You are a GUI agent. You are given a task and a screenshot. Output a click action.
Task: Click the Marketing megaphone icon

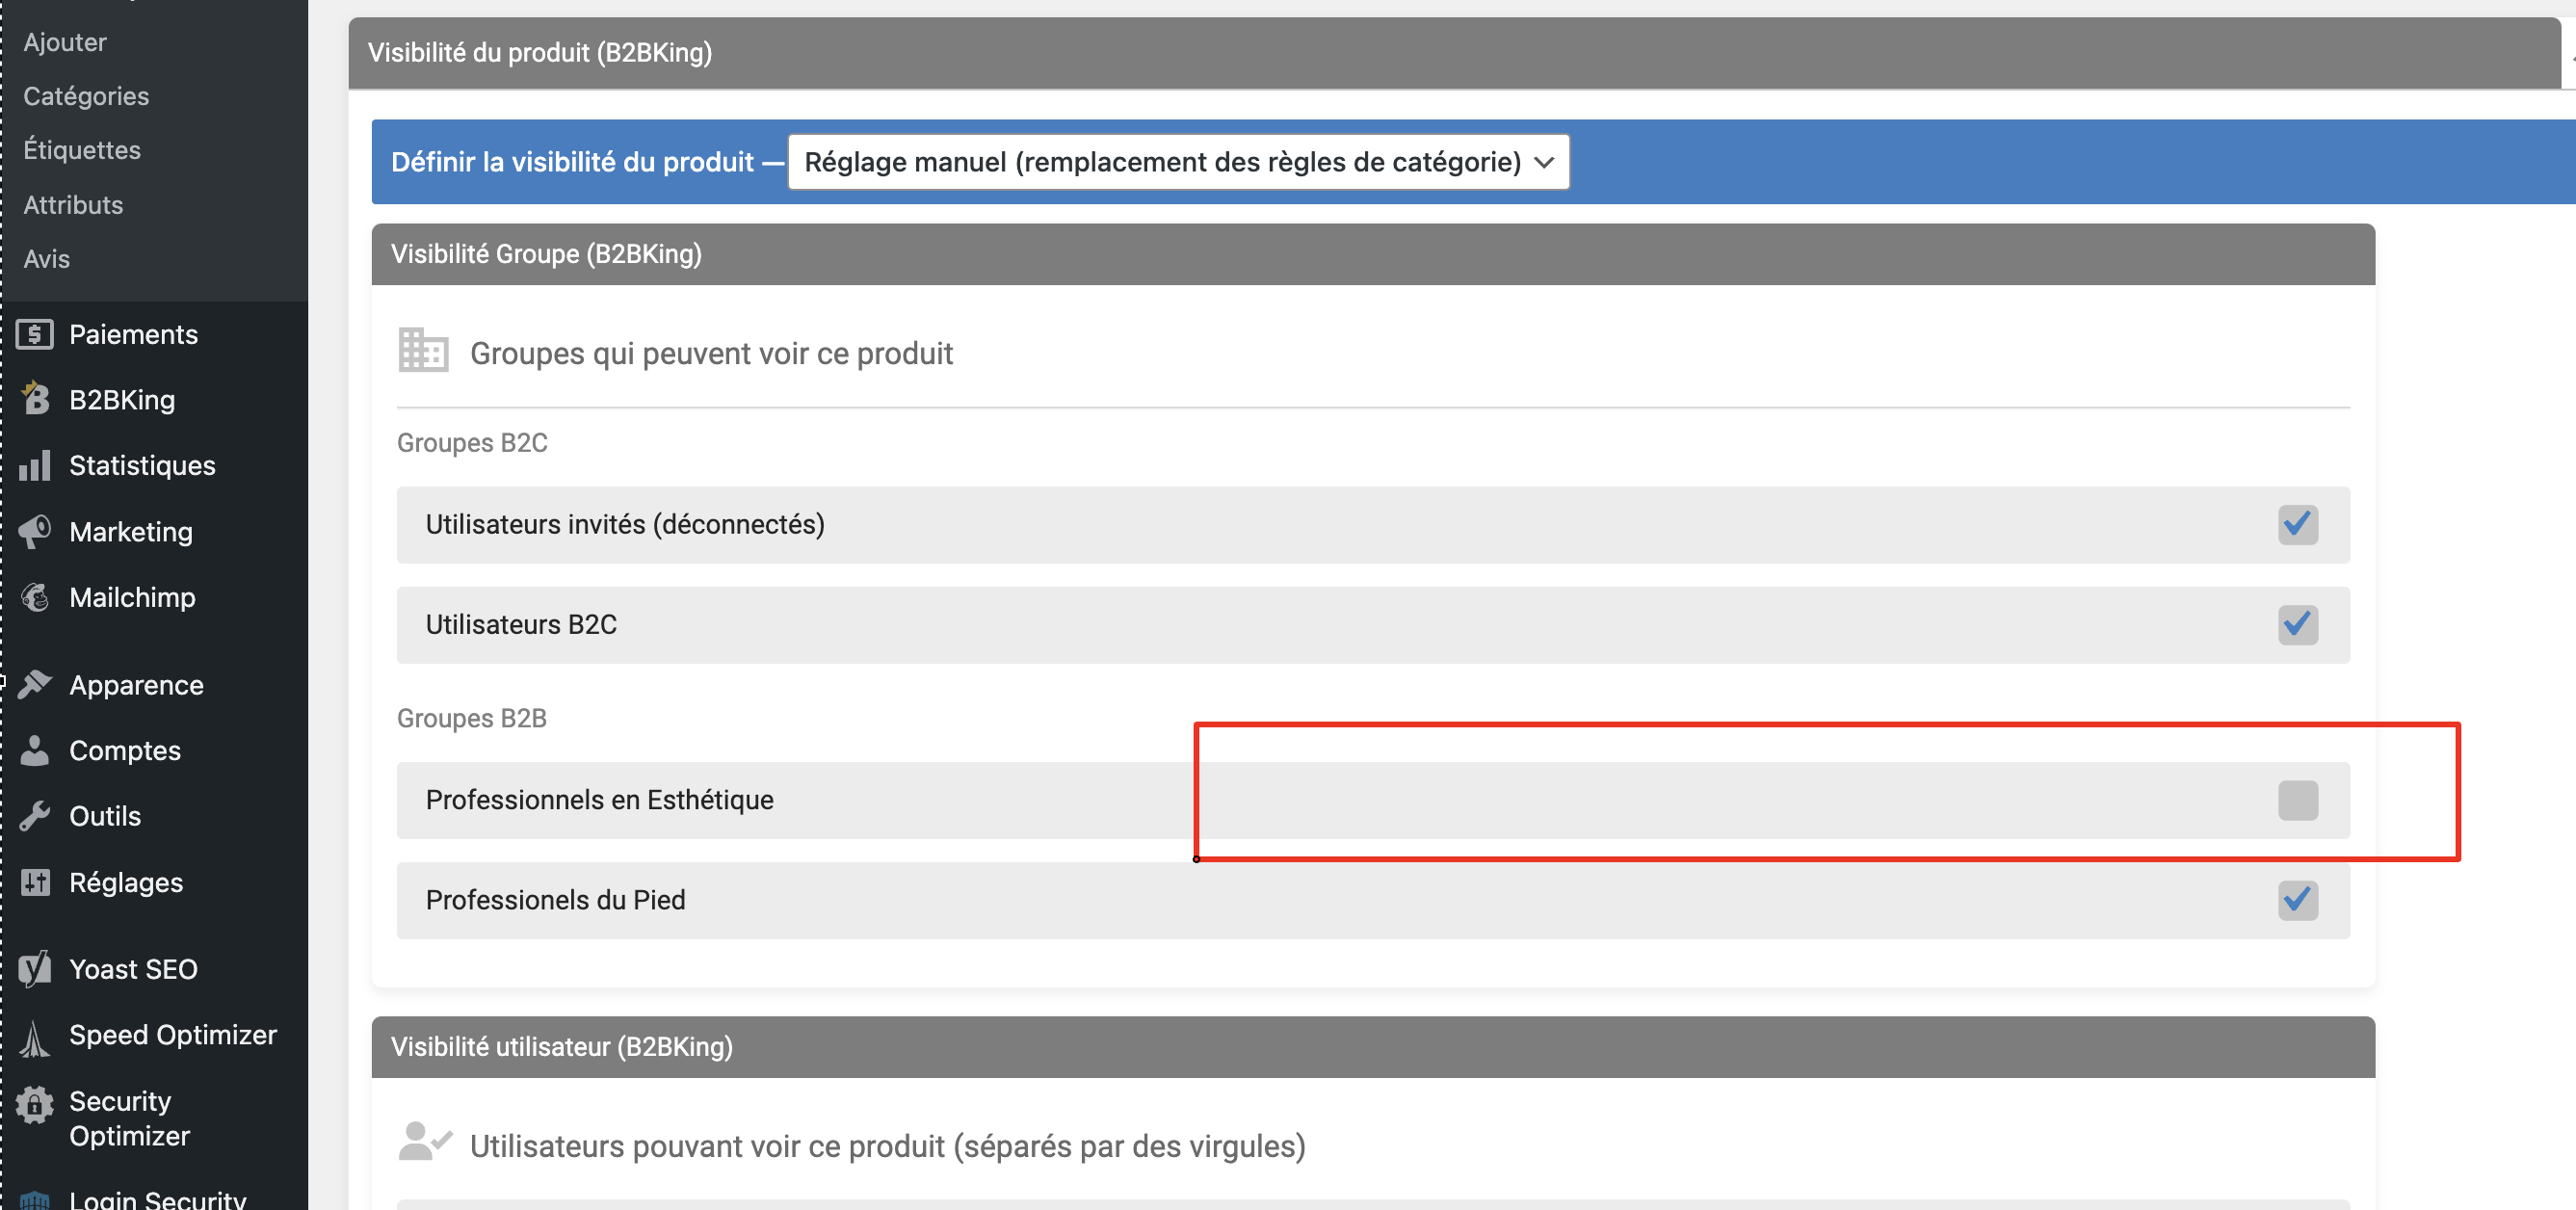pos(35,531)
